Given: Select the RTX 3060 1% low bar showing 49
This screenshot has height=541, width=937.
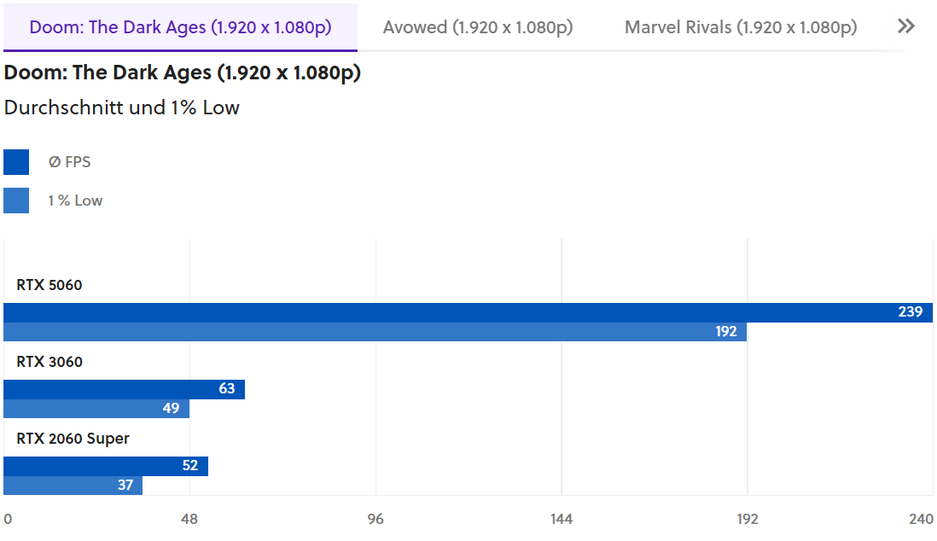Looking at the screenshot, I should [96, 409].
